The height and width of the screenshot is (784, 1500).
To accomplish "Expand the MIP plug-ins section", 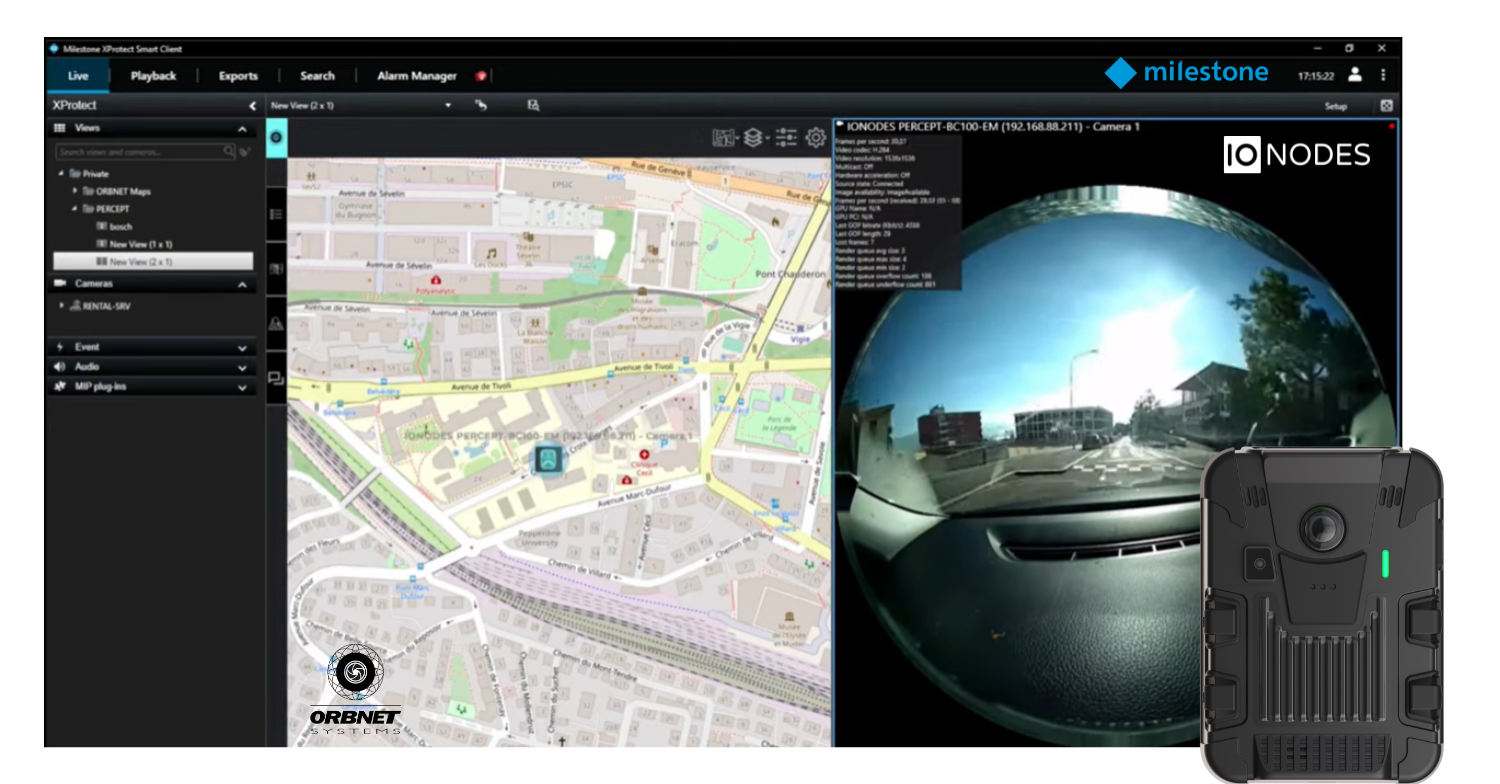I will click(242, 386).
